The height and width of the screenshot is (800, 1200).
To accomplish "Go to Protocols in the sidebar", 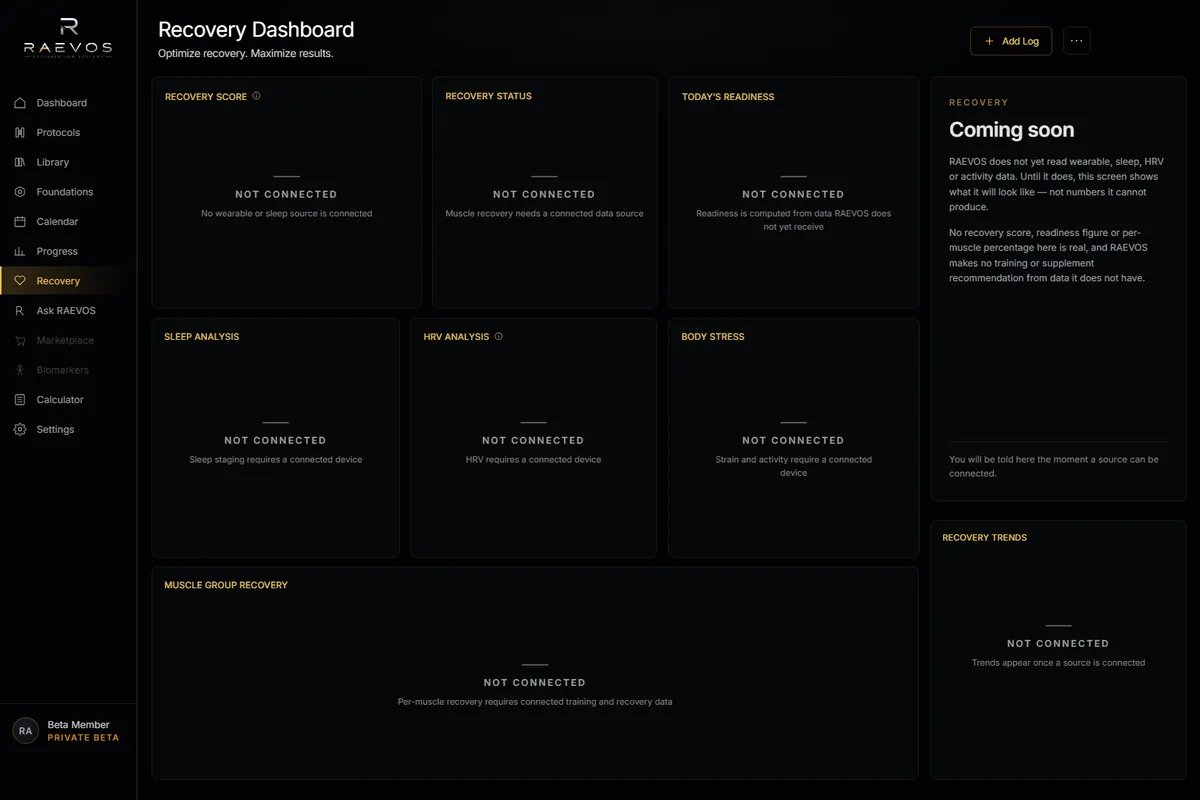I will (x=68, y=132).
